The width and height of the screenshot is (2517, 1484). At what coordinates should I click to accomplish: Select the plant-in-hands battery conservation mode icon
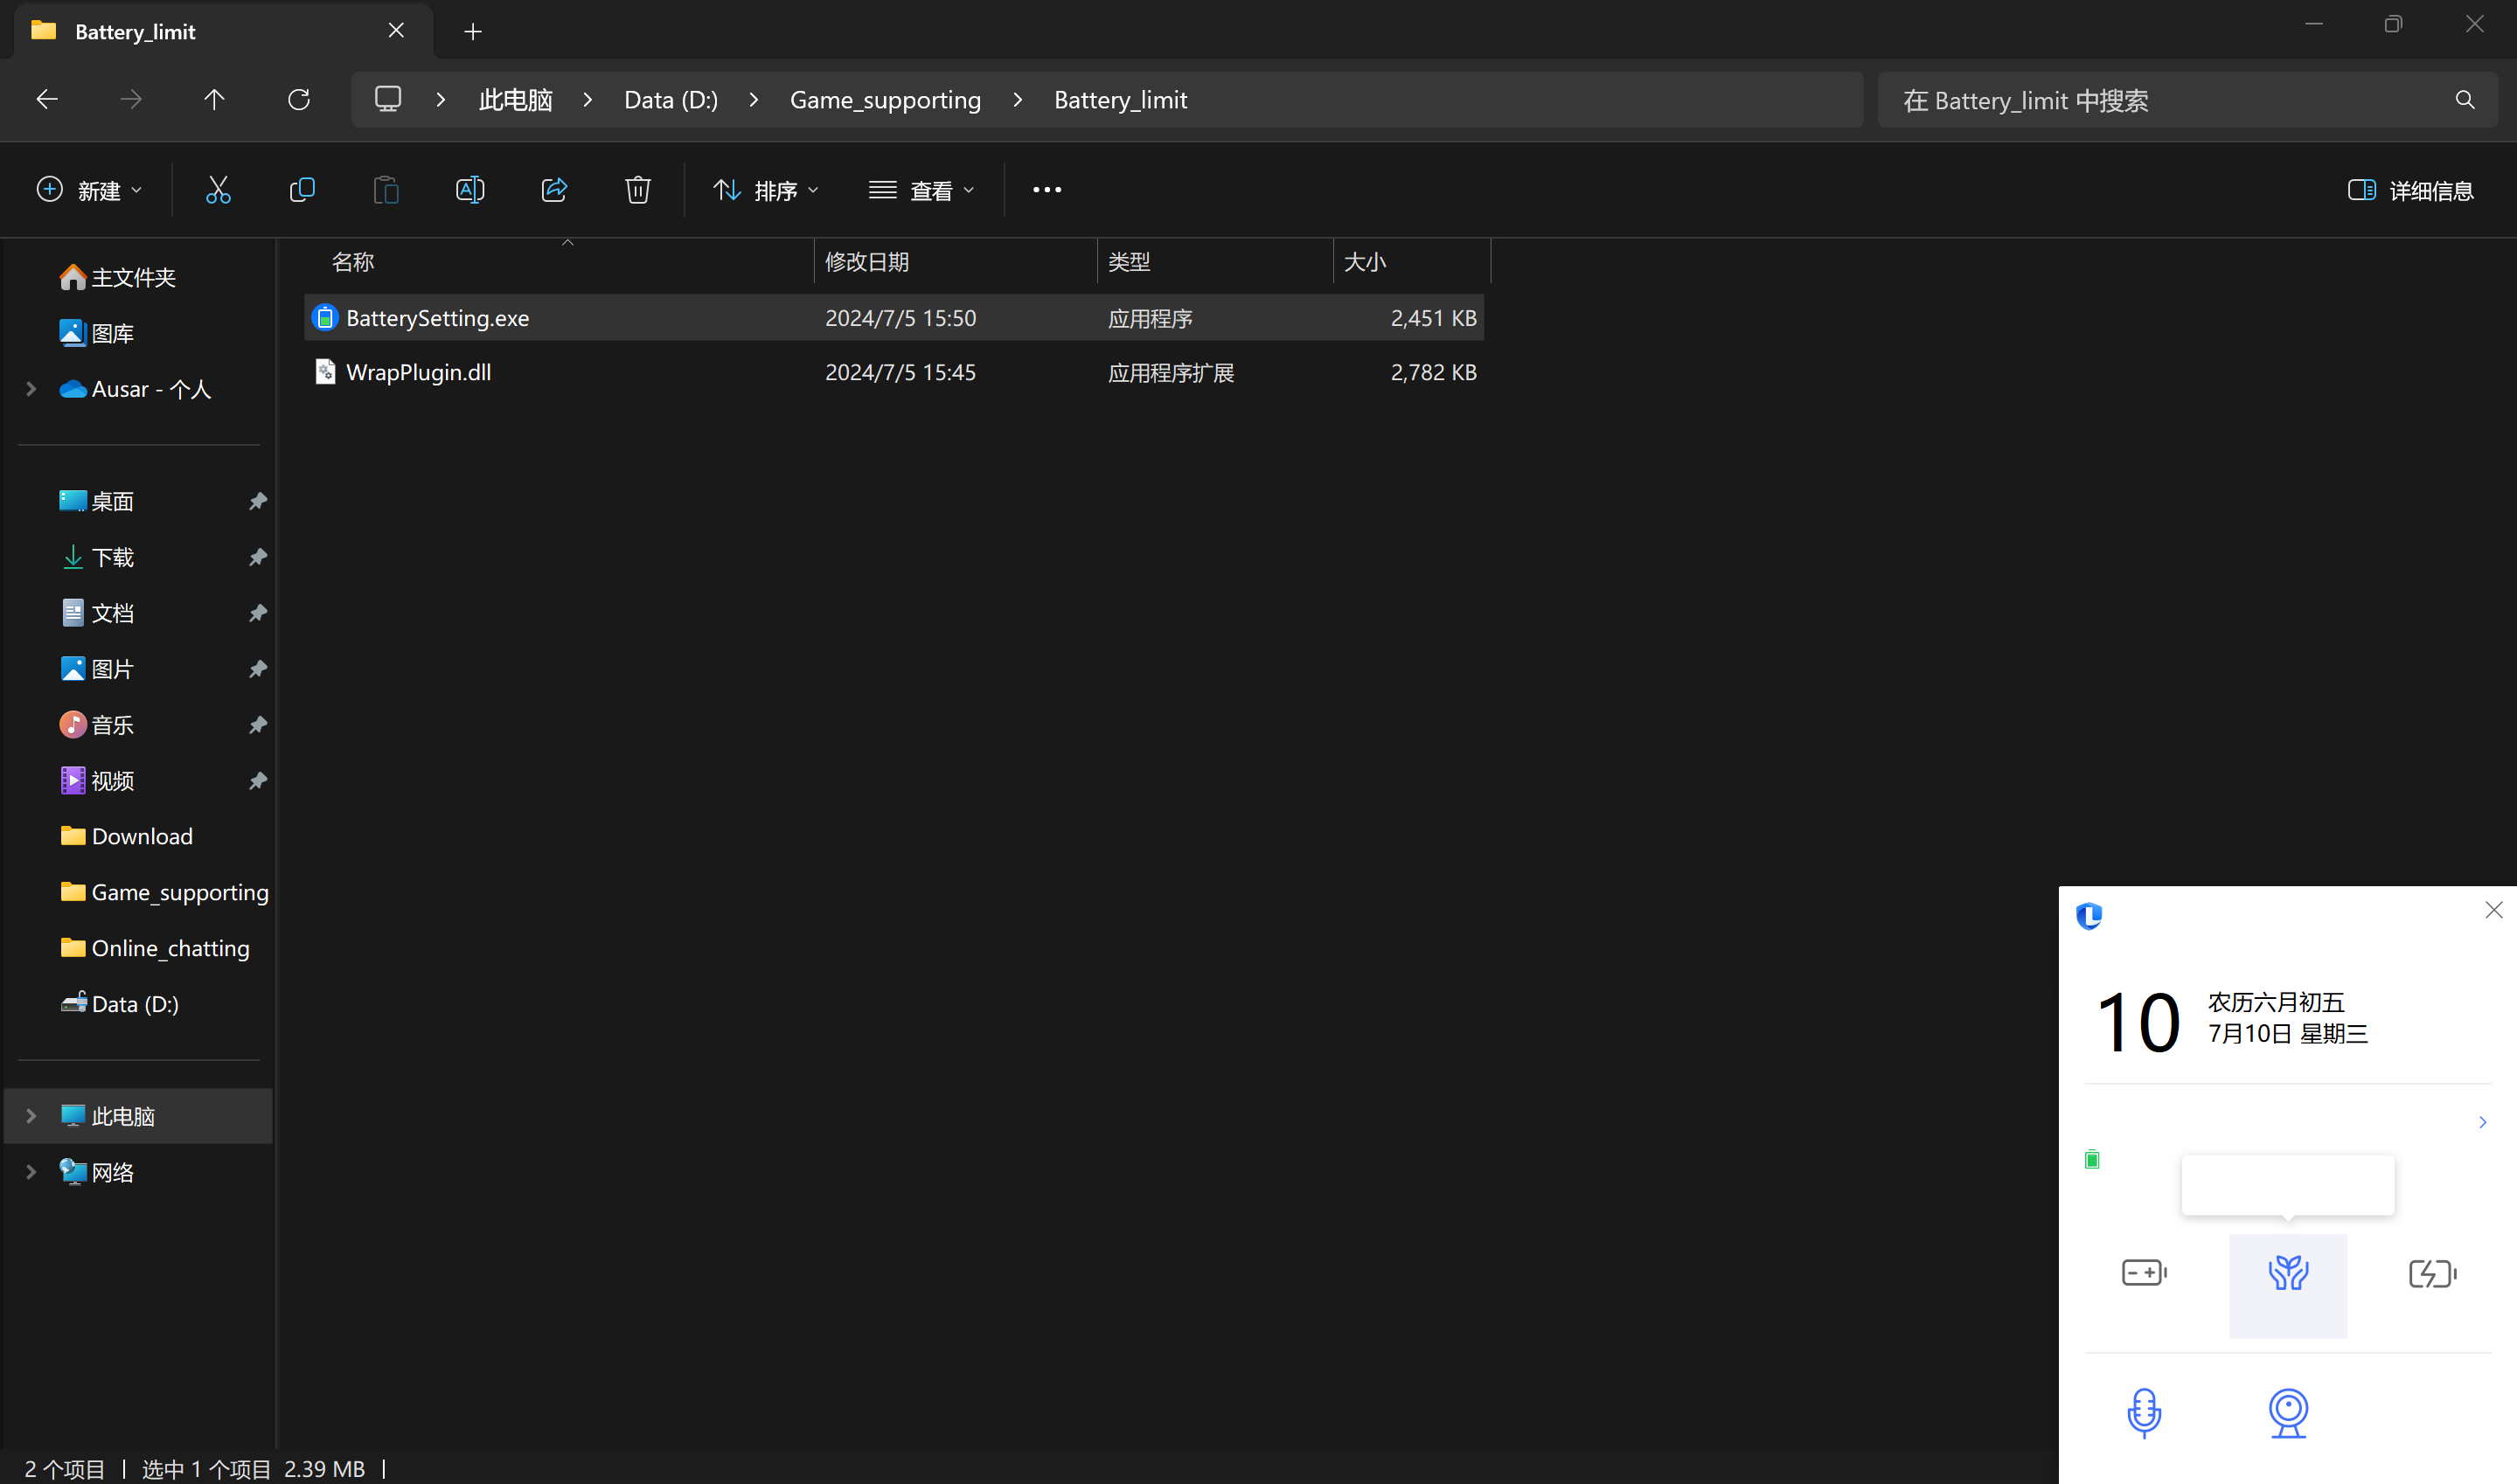2287,1274
